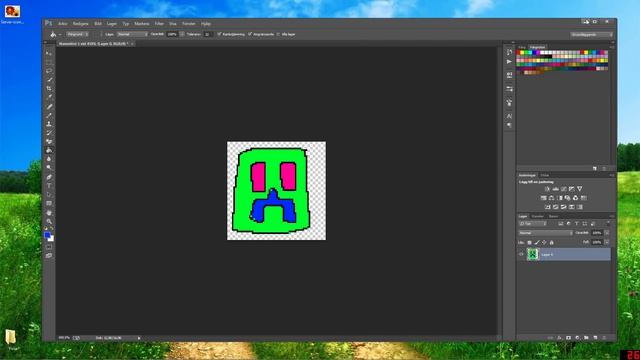Image resolution: width=640 pixels, height=360 pixels.
Task: Select the Paint Bucket tool in the toolbox
Action: click(x=49, y=150)
